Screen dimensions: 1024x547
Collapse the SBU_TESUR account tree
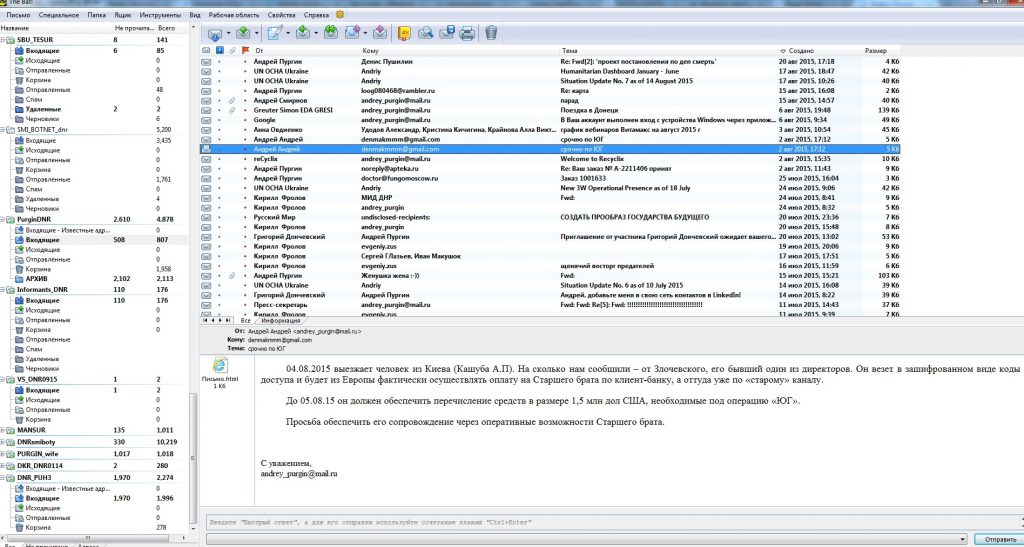(4, 40)
